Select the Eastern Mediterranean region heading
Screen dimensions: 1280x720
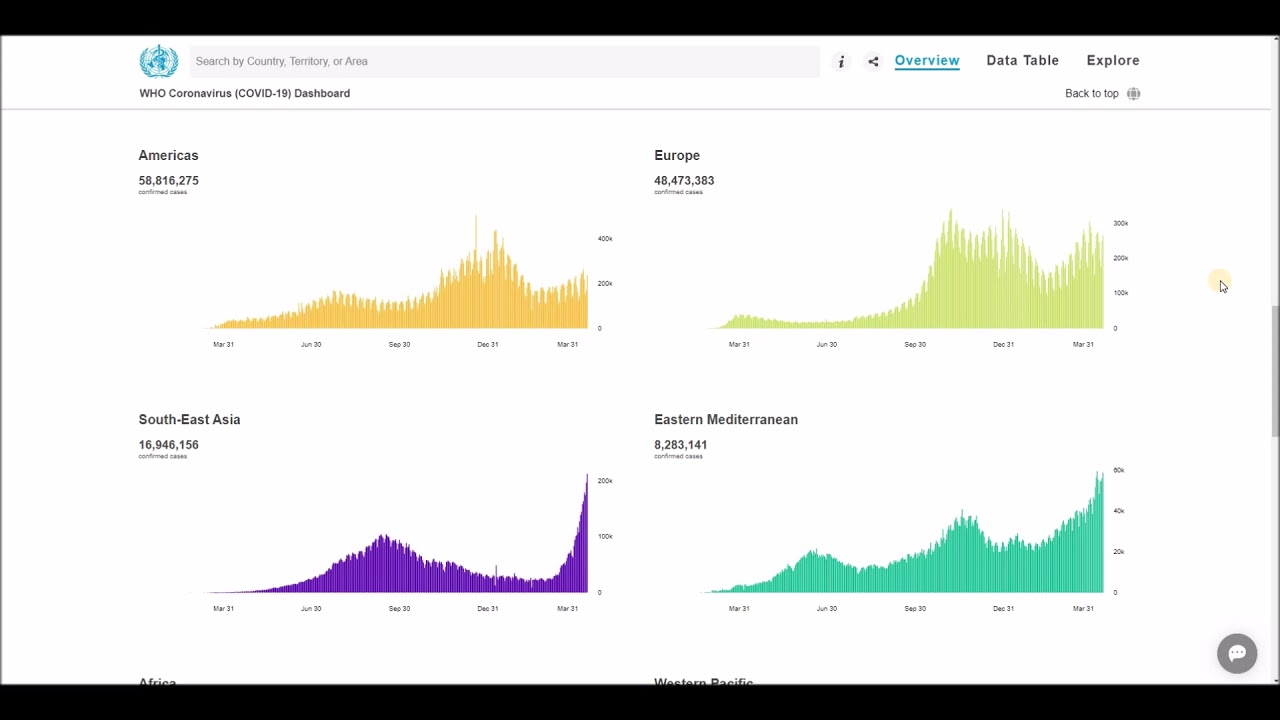click(726, 419)
